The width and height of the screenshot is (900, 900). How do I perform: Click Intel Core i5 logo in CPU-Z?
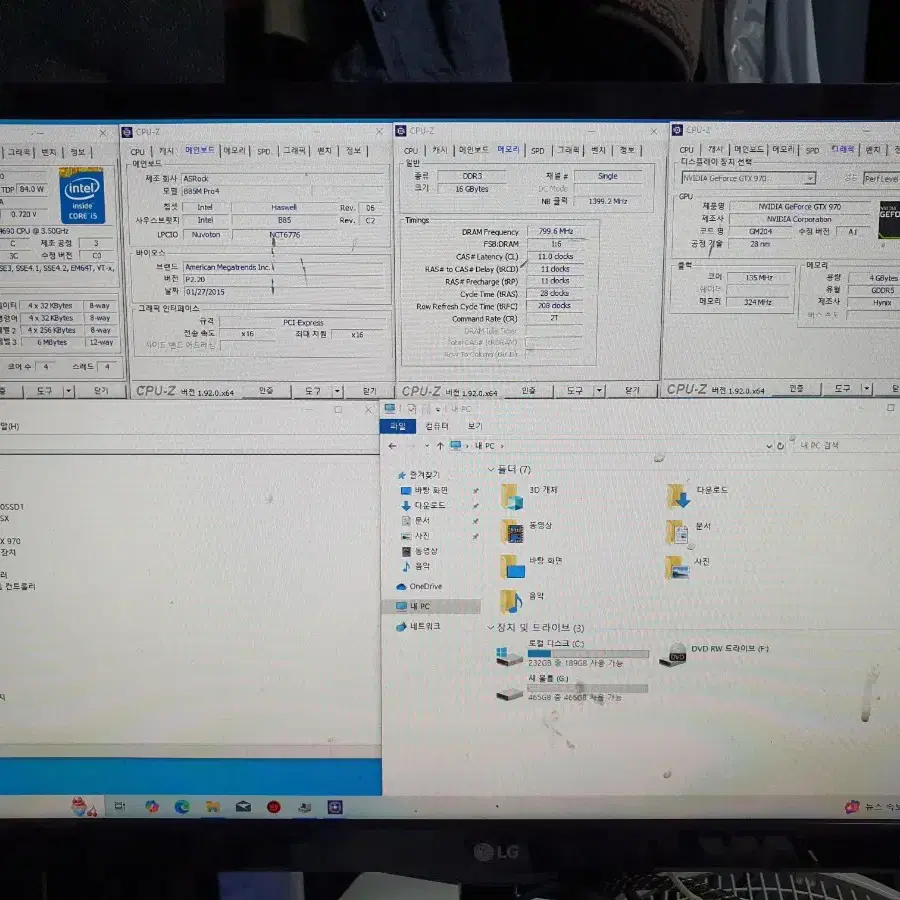(x=82, y=195)
